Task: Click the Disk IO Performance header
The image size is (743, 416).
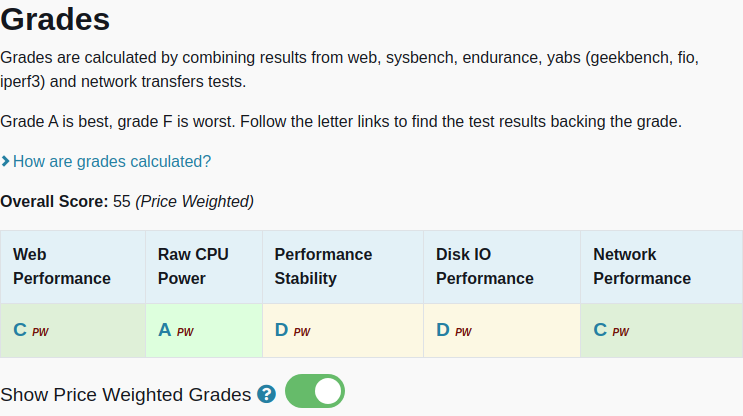Action: (x=485, y=266)
